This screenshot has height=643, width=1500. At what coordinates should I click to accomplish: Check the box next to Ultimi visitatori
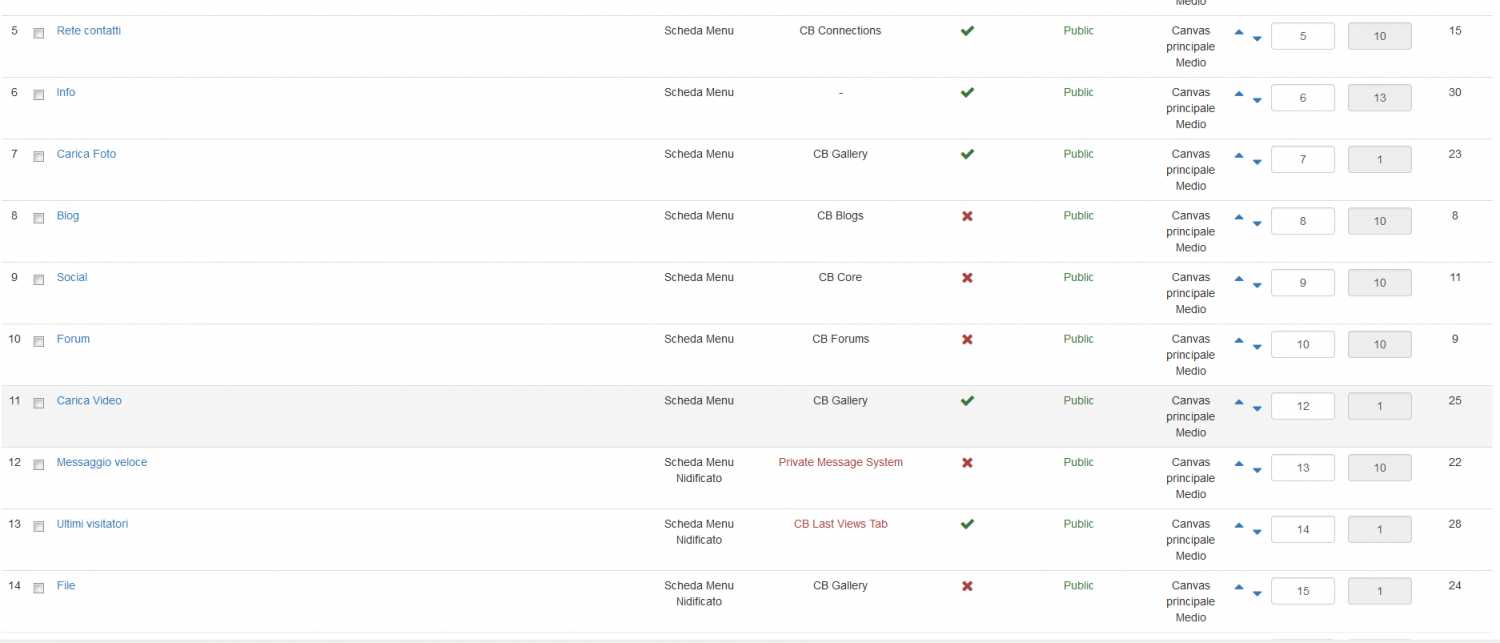pos(39,526)
